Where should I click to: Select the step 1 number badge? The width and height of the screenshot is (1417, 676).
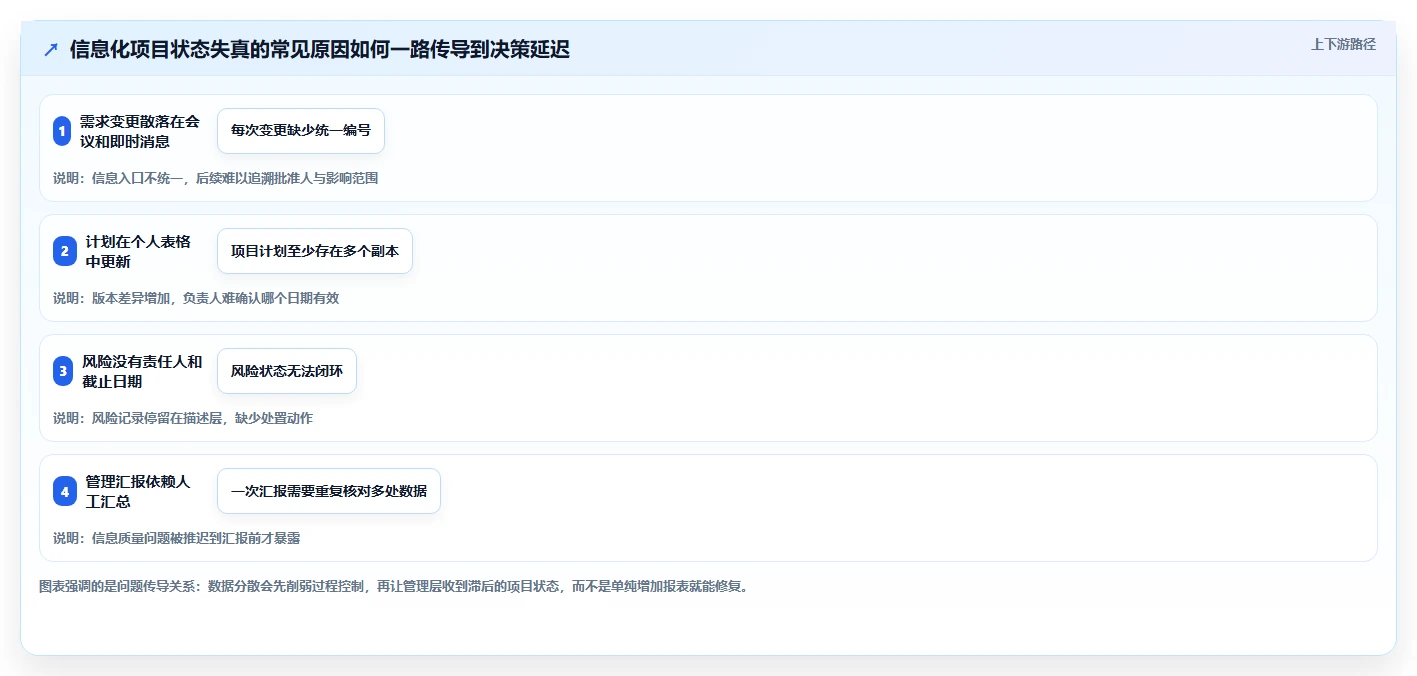tap(62, 131)
